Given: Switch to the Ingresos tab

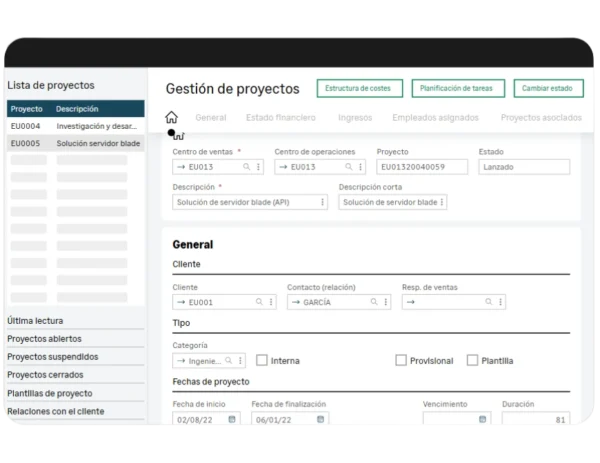Looking at the screenshot, I should click(x=355, y=117).
